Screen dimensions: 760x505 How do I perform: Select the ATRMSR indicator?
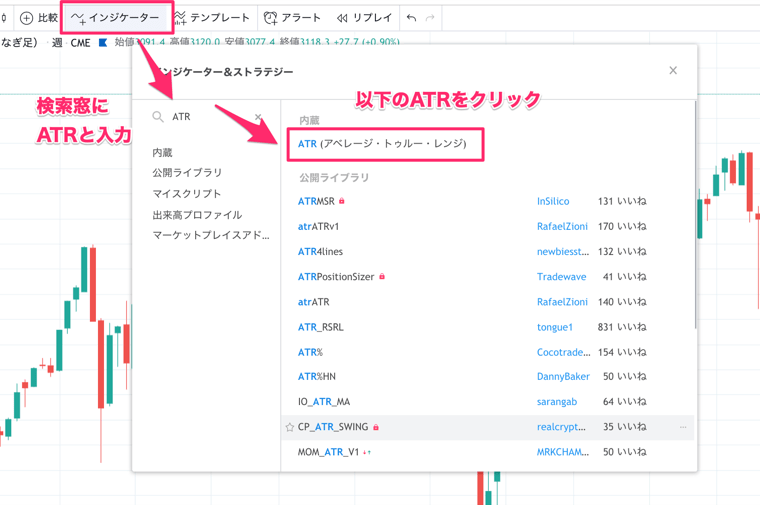(x=316, y=201)
